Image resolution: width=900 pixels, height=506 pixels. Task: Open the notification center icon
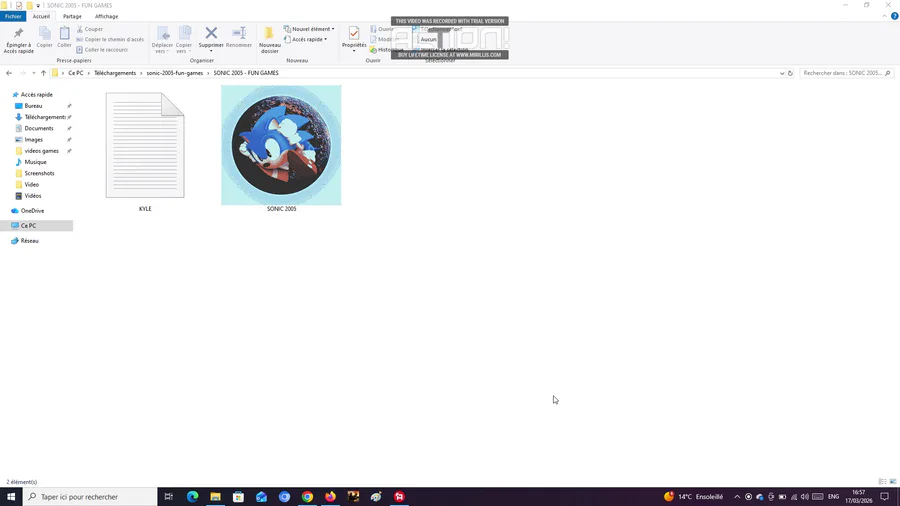885,497
